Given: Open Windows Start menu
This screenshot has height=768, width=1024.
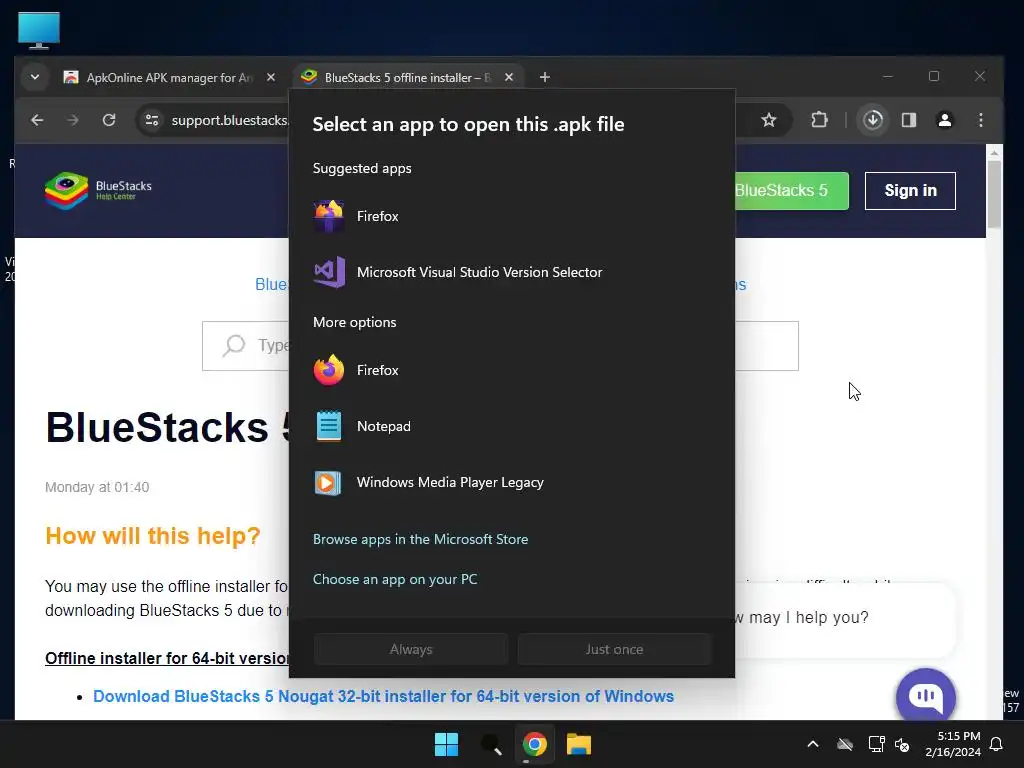Looking at the screenshot, I should coord(447,744).
